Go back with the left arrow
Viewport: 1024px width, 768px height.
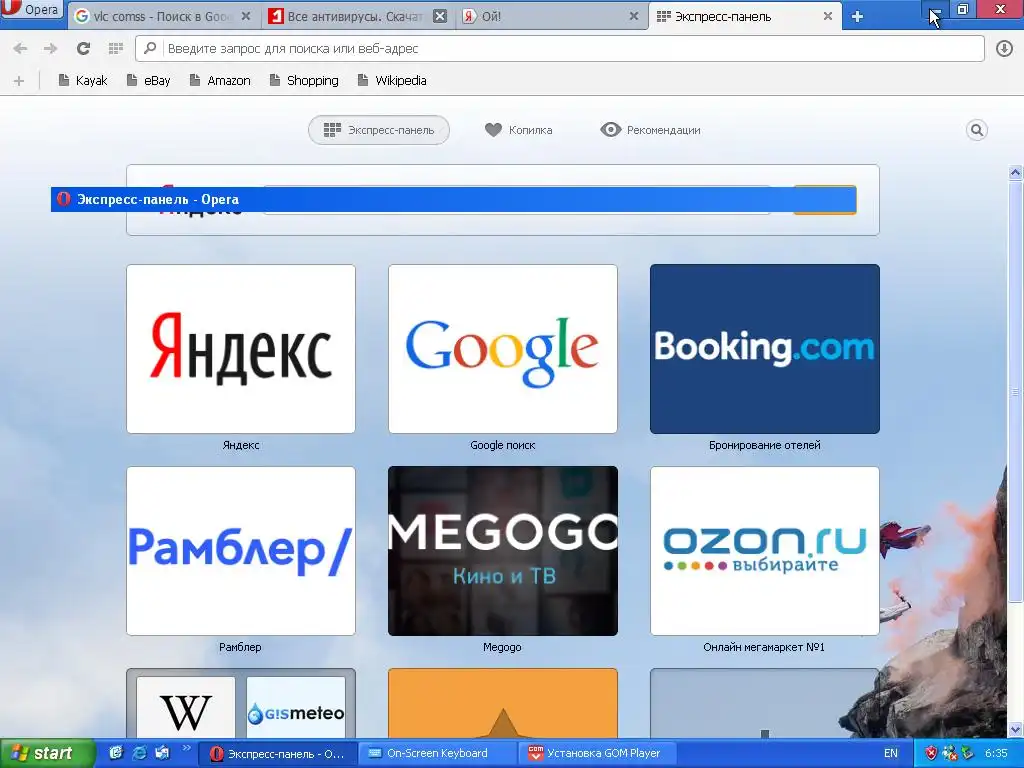(x=20, y=48)
